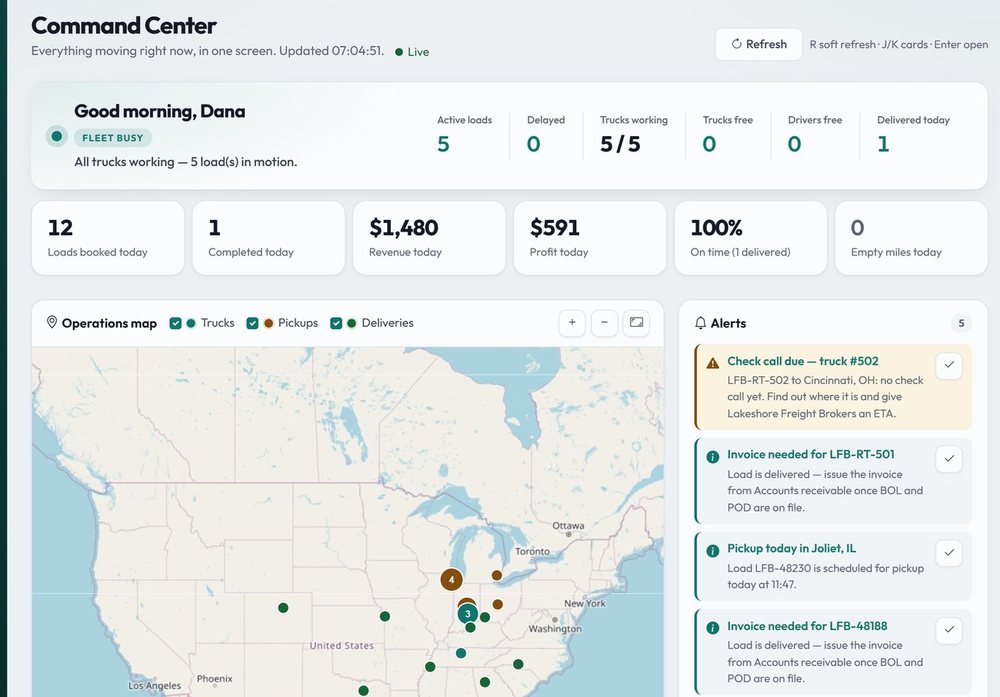This screenshot has height=697, width=1000.
Task: Click the fleet status dot beside greeting
Action: (57, 136)
